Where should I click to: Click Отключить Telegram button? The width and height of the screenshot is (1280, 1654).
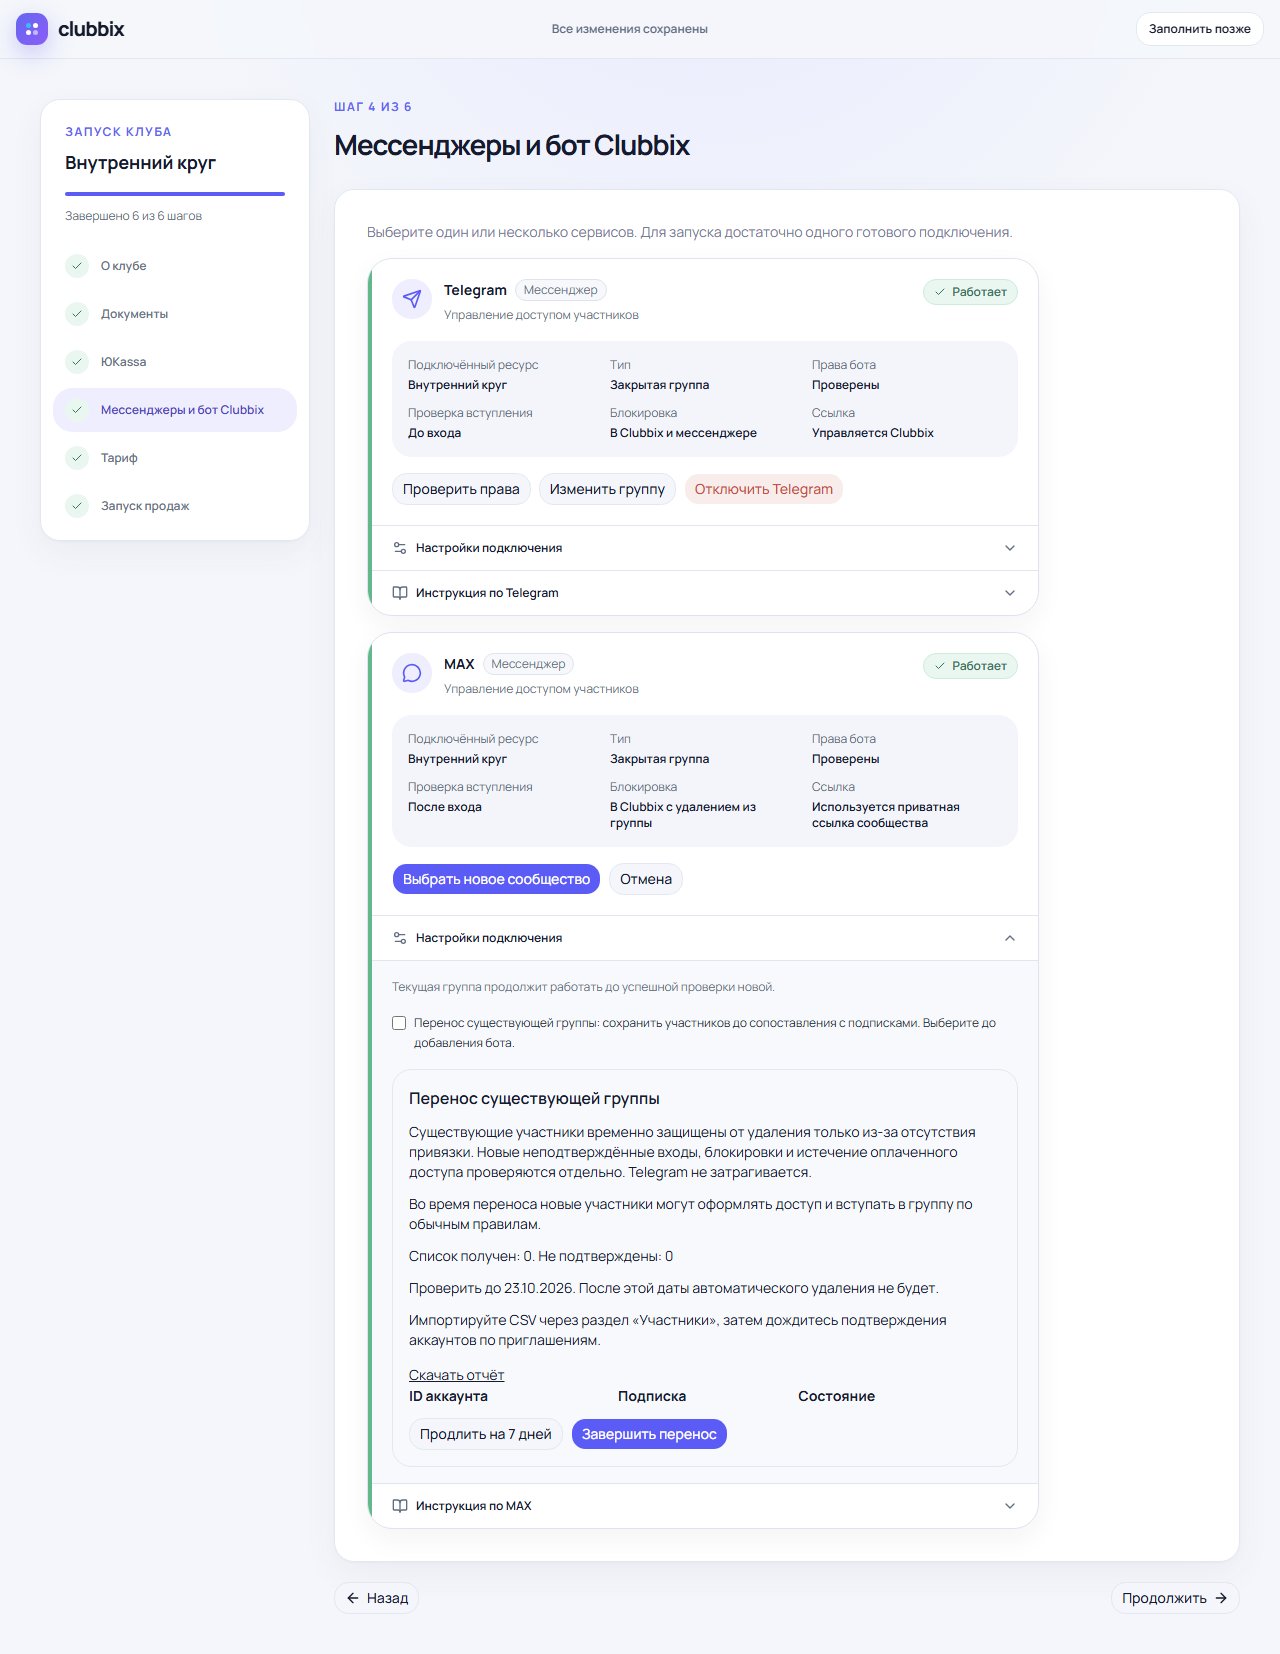(764, 489)
